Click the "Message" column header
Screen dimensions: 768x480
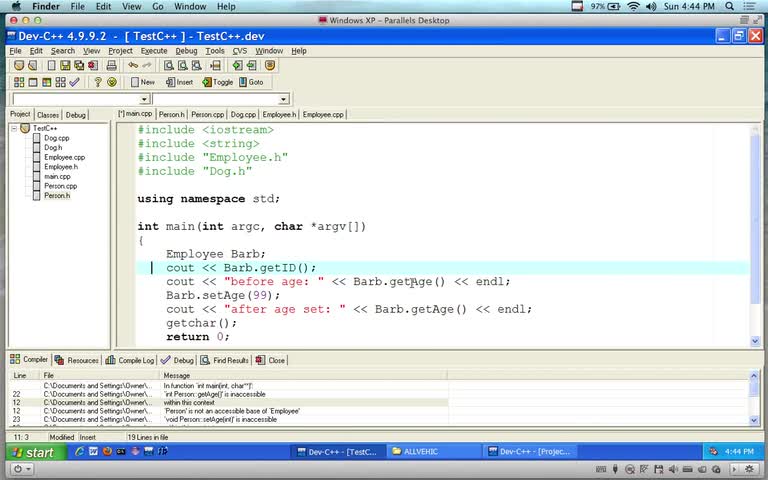pos(304,375)
